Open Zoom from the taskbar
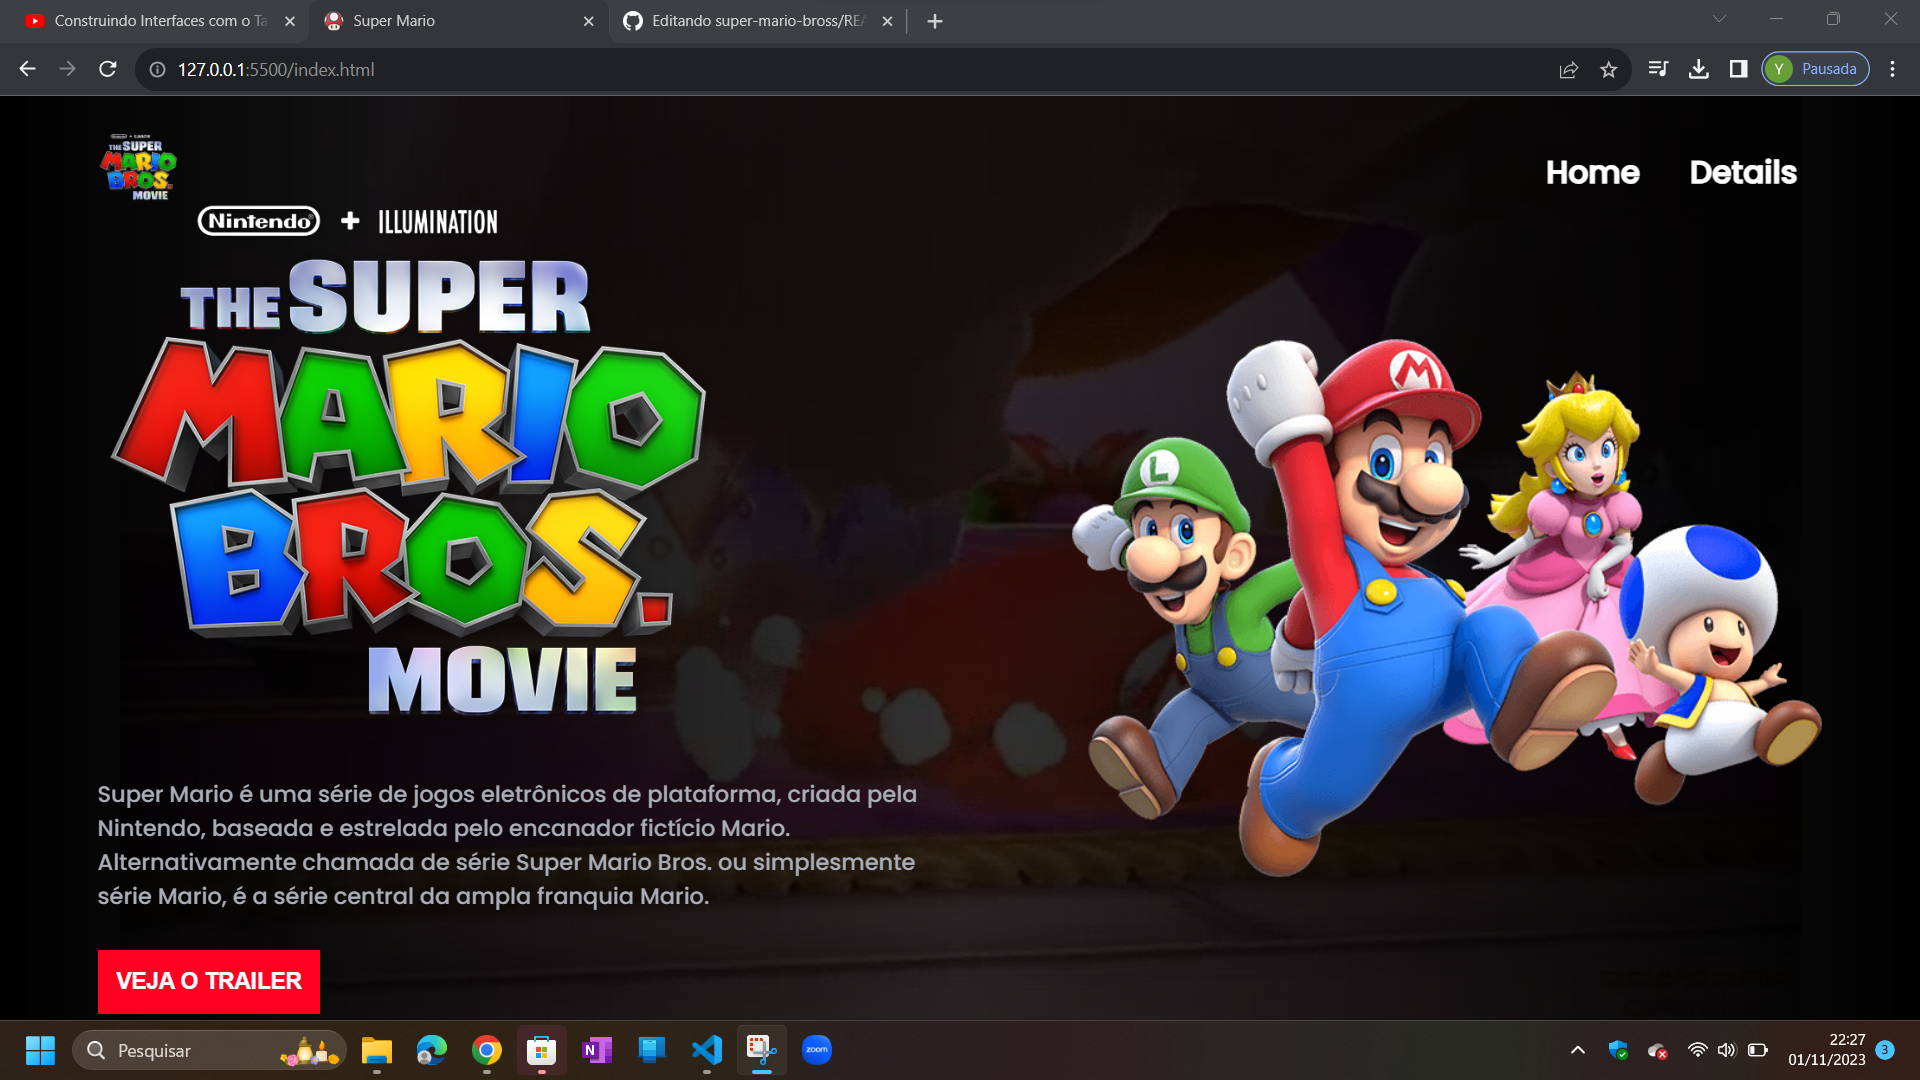 pyautogui.click(x=817, y=1051)
